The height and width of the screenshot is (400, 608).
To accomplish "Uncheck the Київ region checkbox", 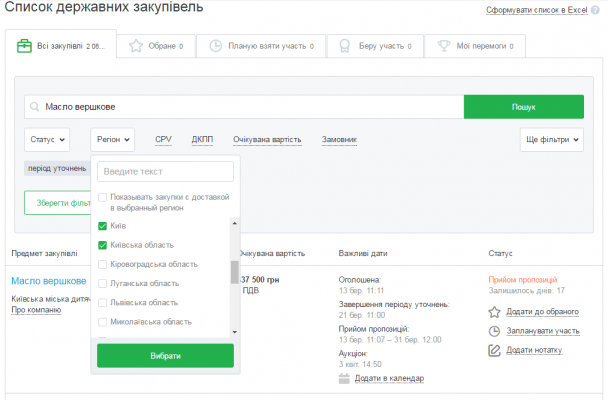I will [x=102, y=226].
